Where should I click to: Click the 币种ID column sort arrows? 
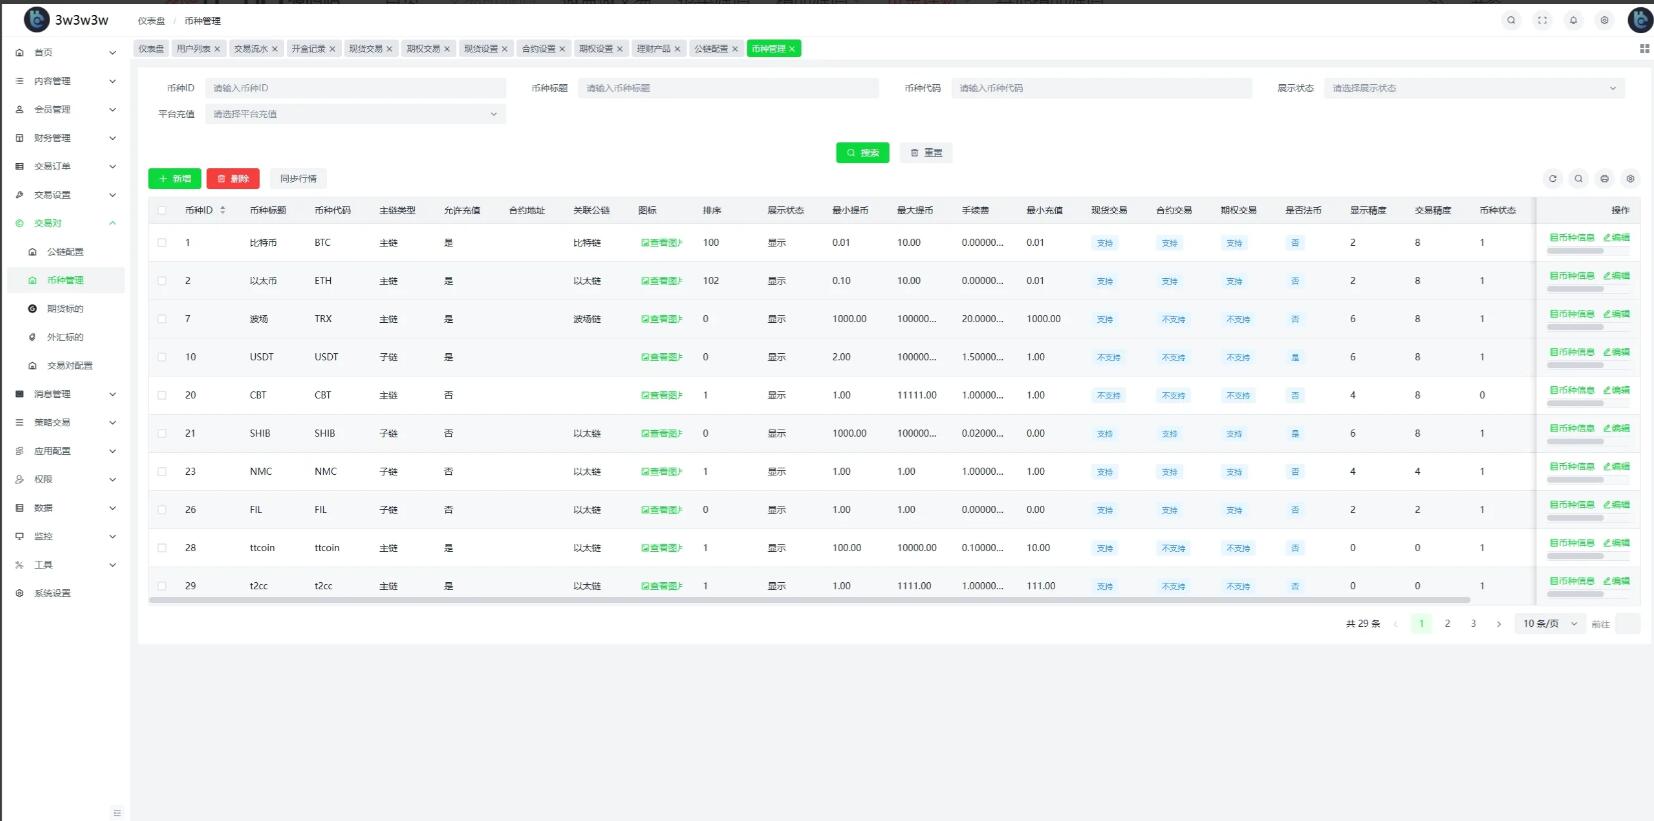[x=222, y=210]
